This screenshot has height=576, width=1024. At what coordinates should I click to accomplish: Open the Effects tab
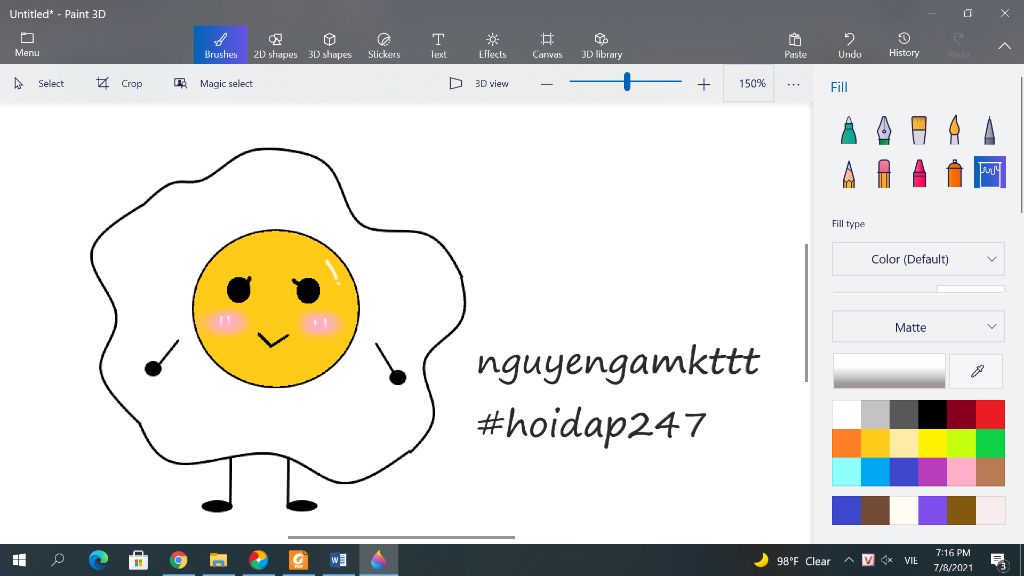[492, 44]
